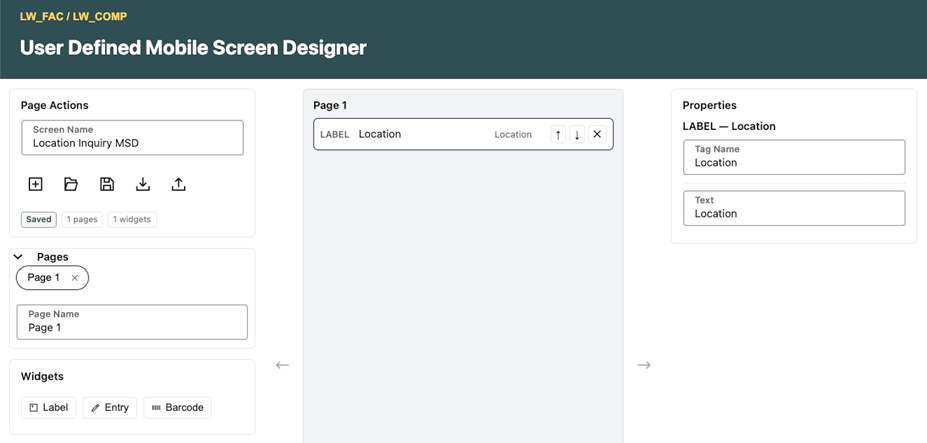Go to previous page with left arrow
This screenshot has height=443, width=927.
click(282, 365)
